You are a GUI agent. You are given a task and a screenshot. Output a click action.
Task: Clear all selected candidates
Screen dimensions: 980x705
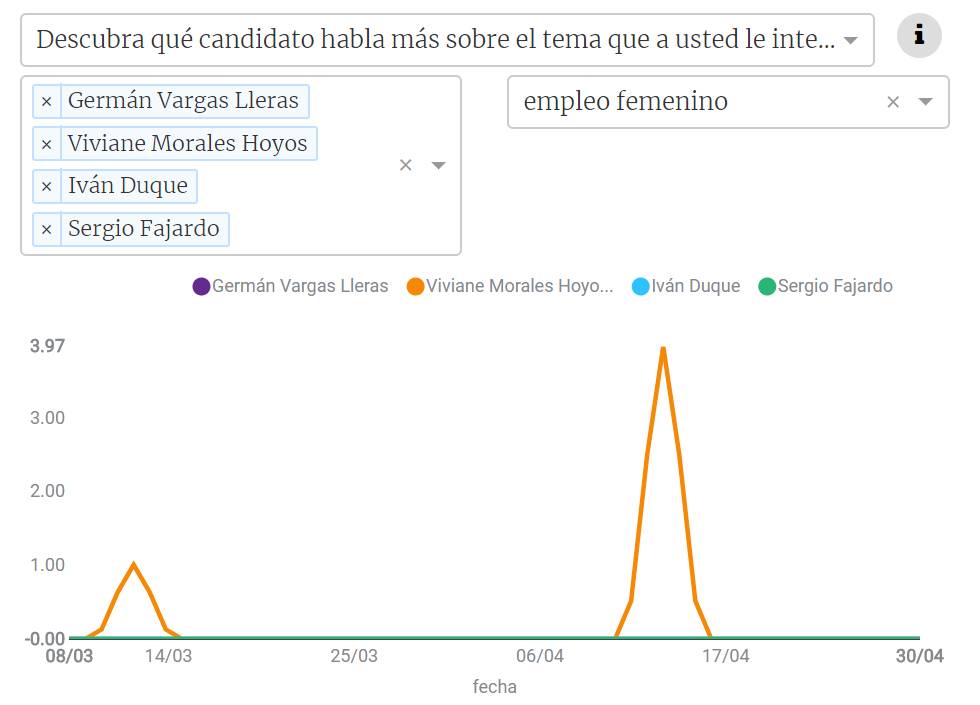pos(405,165)
